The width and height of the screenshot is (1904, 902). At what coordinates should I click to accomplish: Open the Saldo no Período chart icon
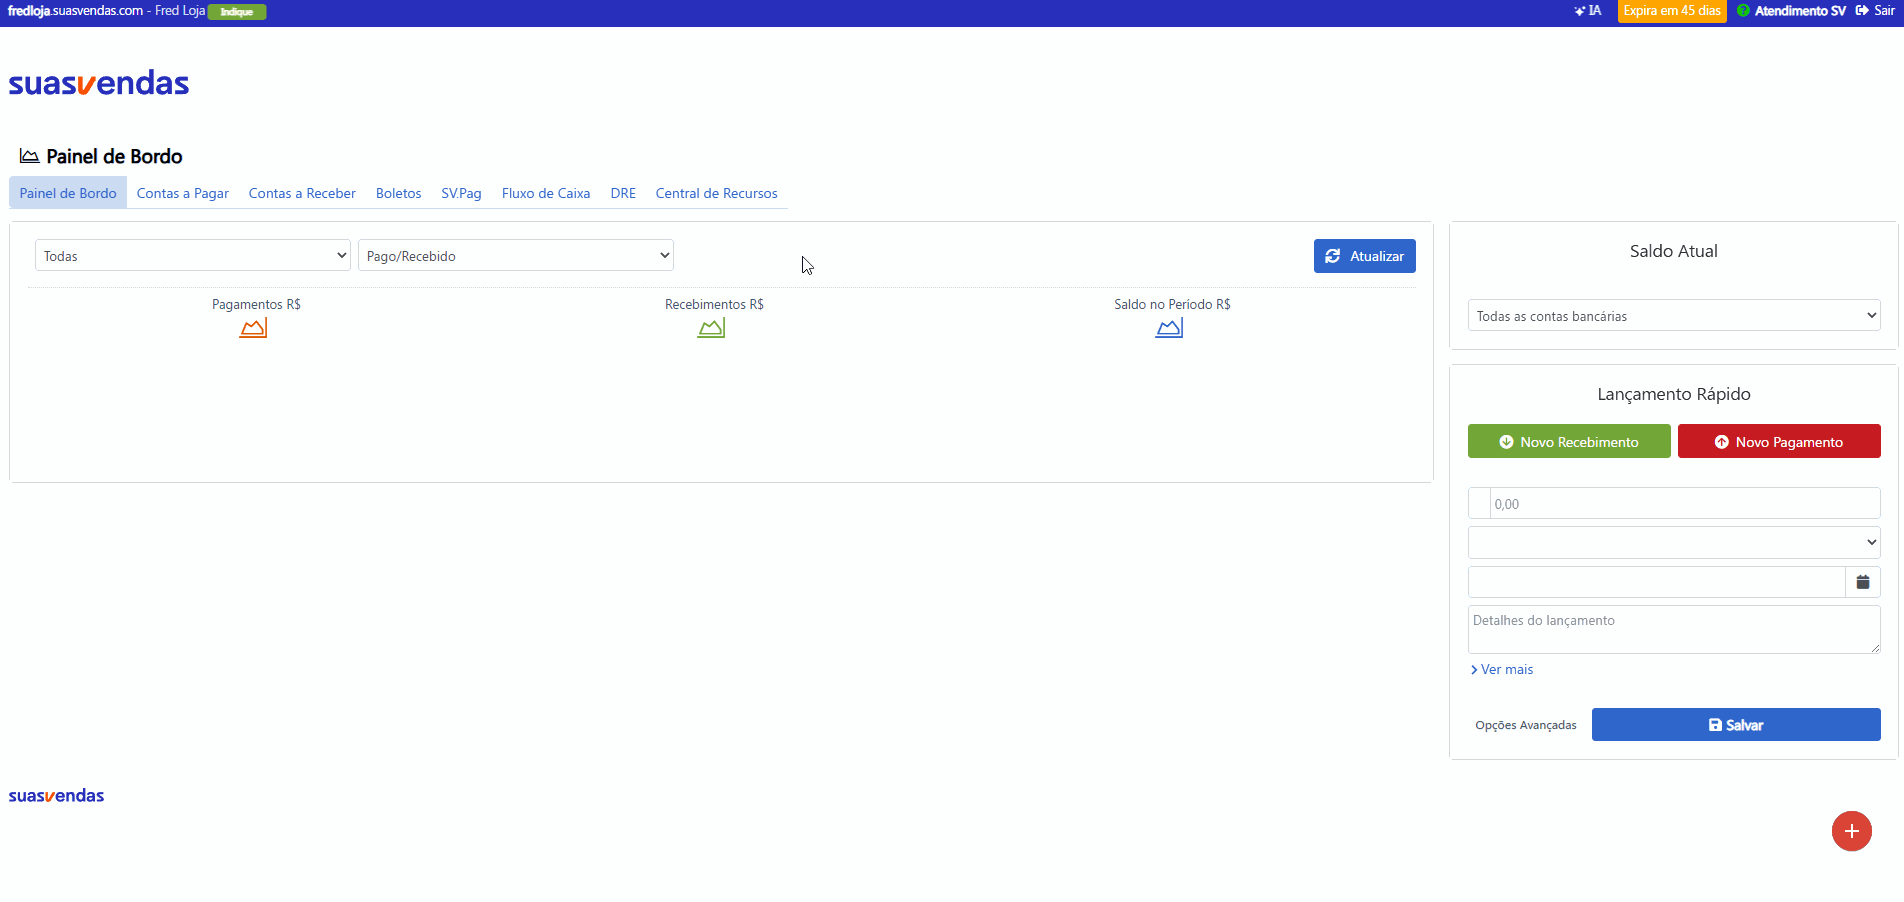[1169, 328]
